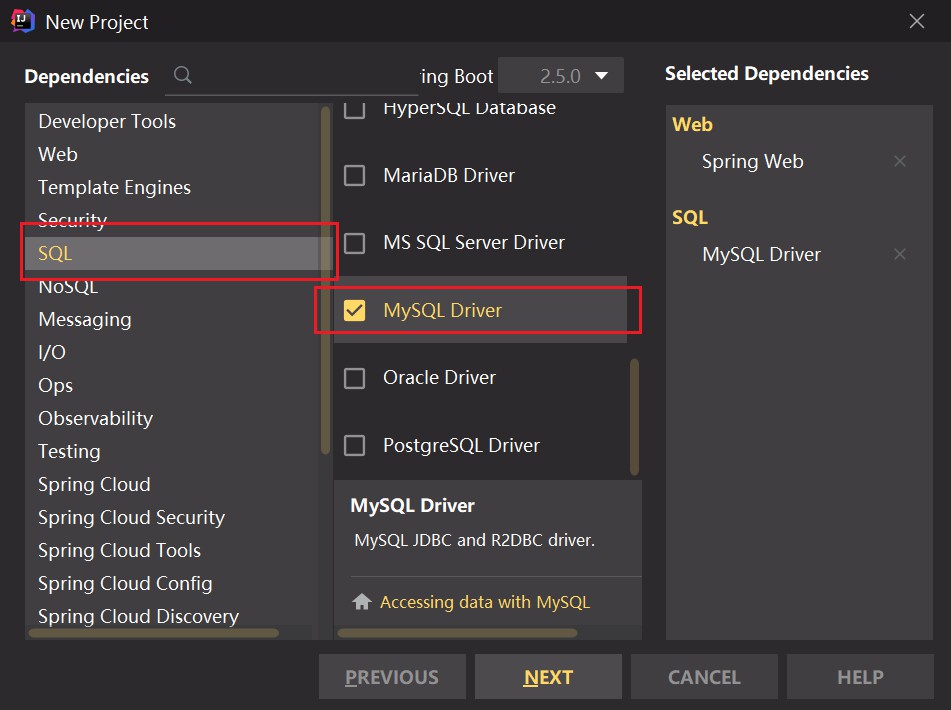The image size is (951, 710).
Task: Click the SQL group header in Selected Dependencies
Action: tap(690, 218)
